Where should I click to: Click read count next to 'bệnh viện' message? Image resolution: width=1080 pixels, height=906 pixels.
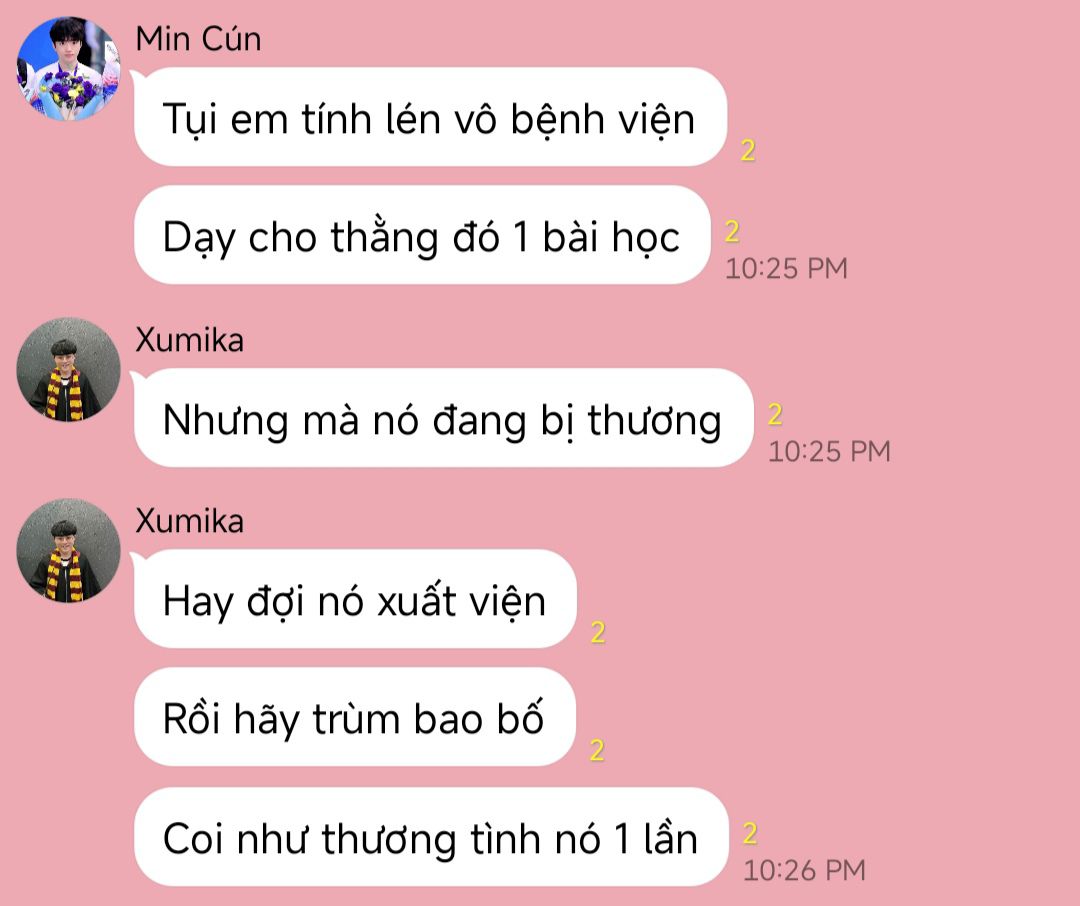coord(748,150)
